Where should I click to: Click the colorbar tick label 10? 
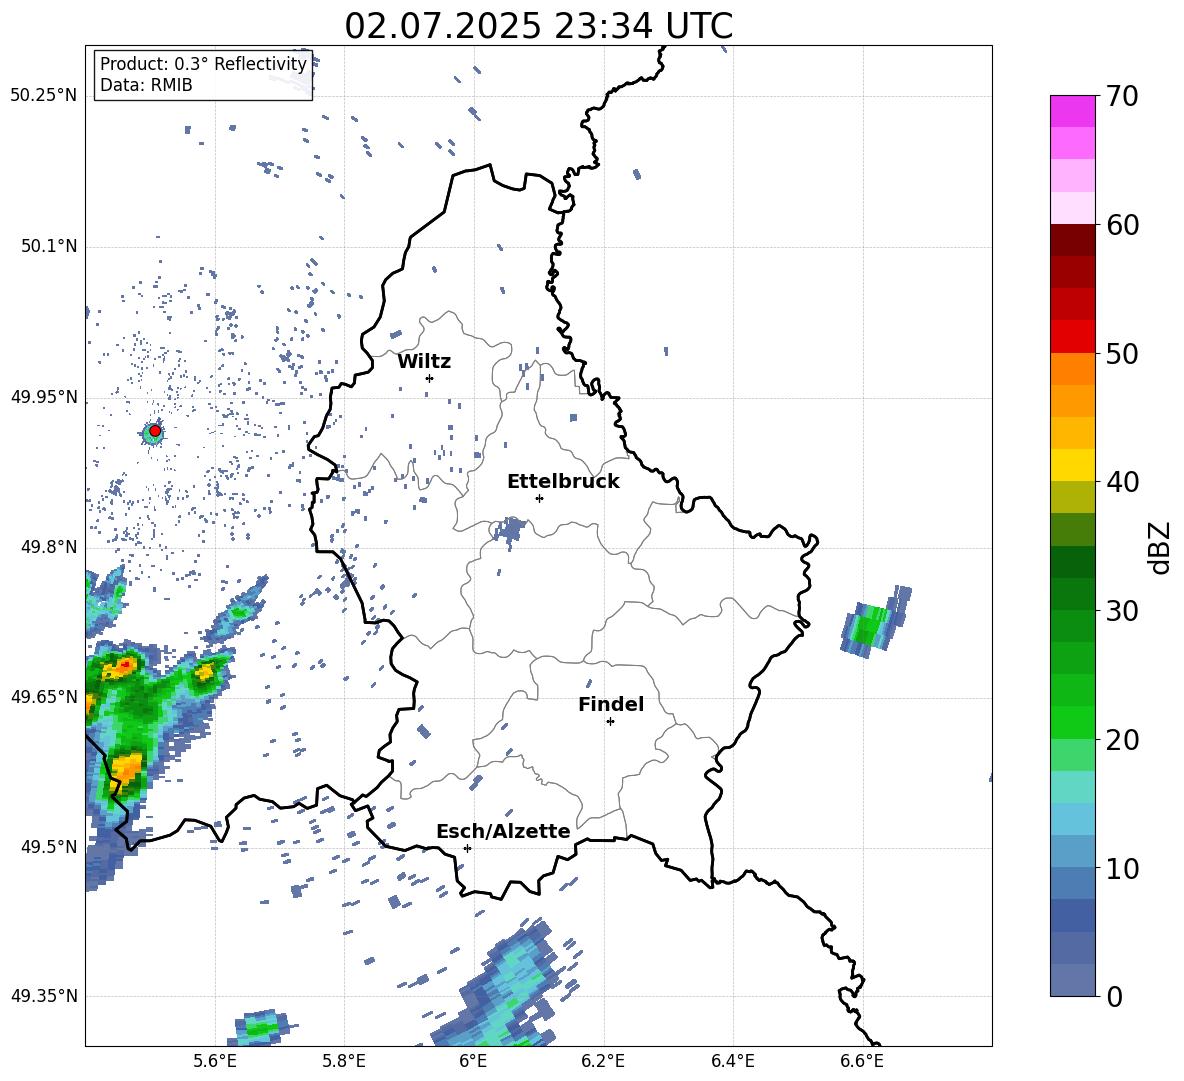coord(1122,868)
